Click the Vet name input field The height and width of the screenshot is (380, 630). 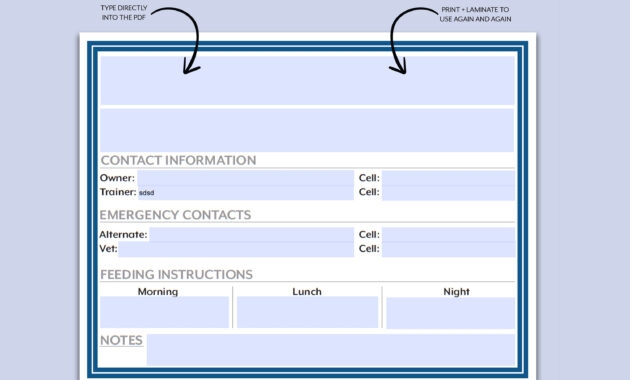[236, 249]
